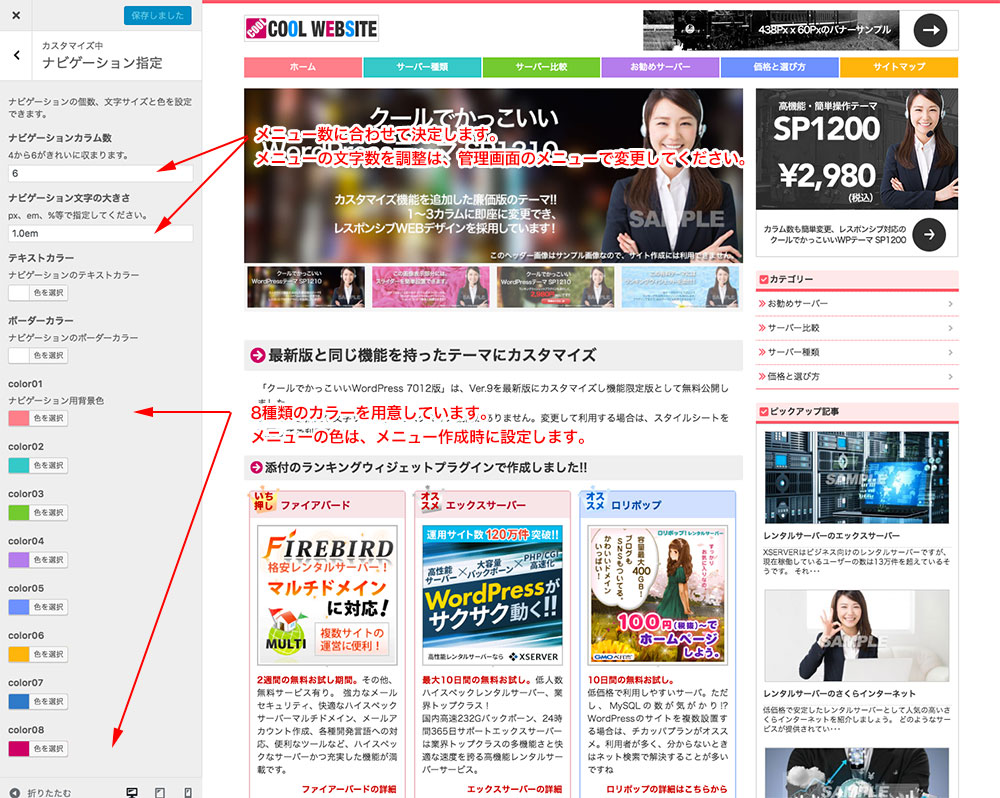The image size is (1000, 798).
Task: Open the OK-gesture woman pickup thumbnail
Action: pos(857,635)
